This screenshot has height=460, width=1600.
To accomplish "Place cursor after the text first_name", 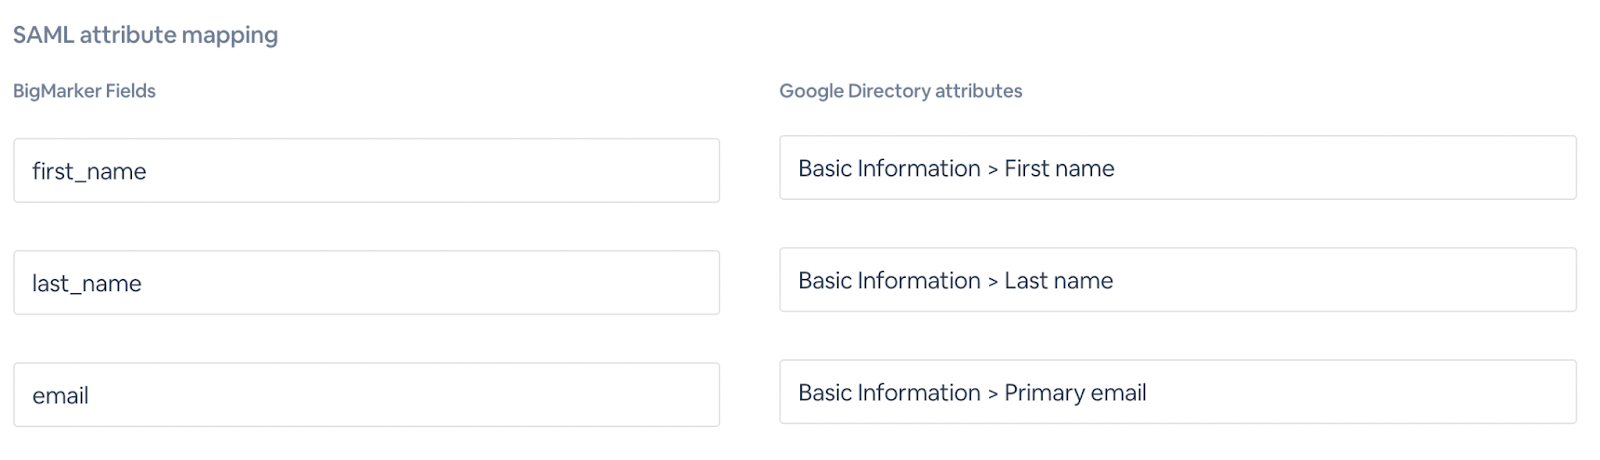I will point(148,171).
